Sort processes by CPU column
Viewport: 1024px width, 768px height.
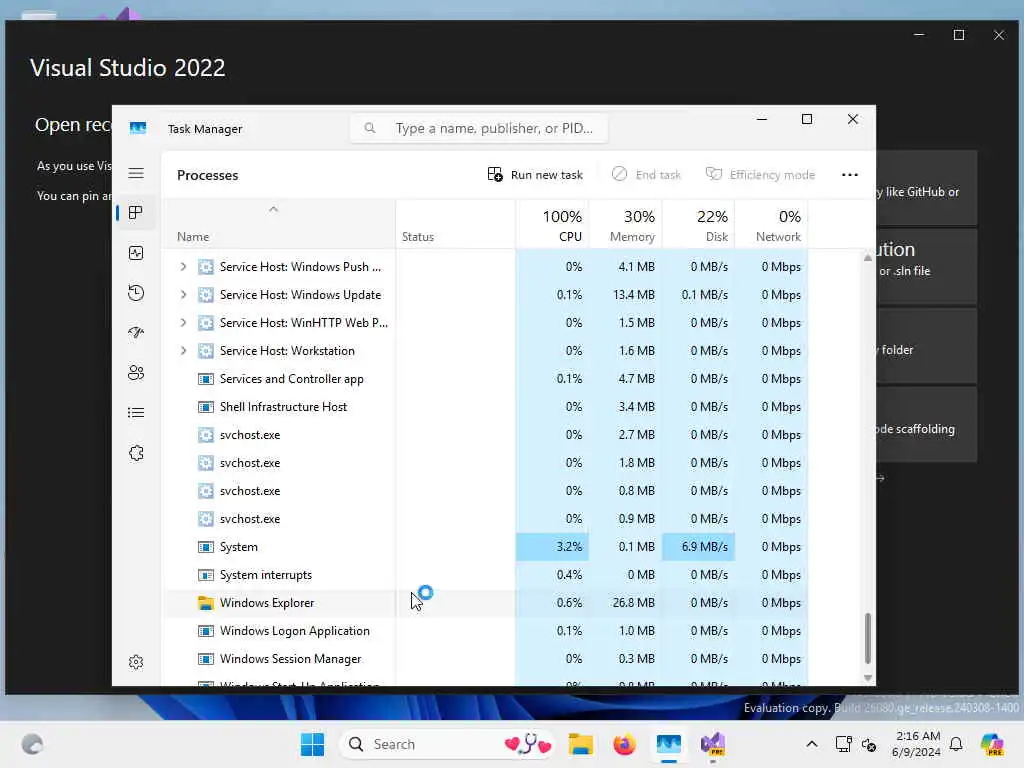(552, 225)
